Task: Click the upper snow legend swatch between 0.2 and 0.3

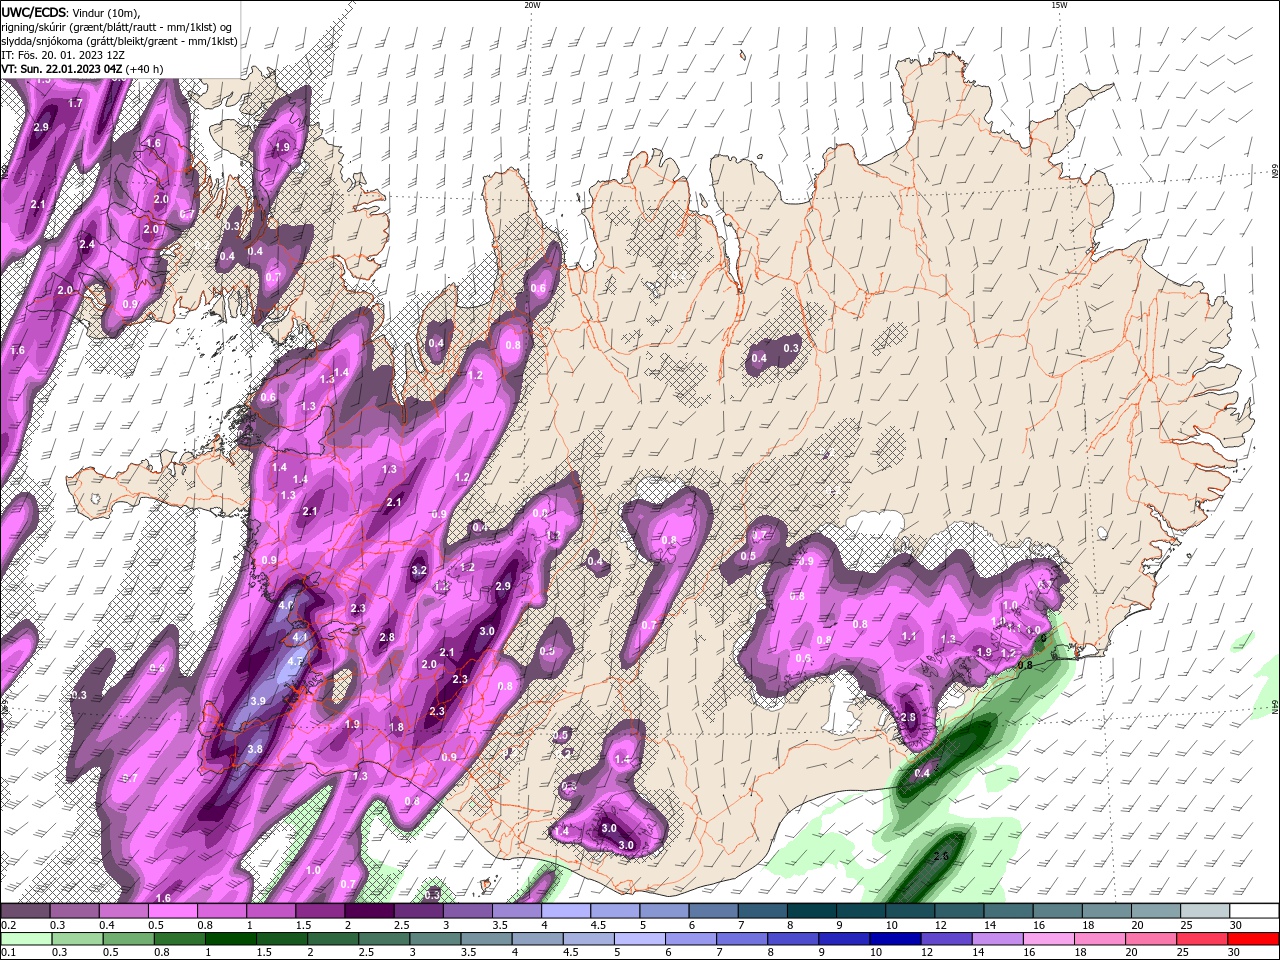Action: pyautogui.click(x=25, y=911)
